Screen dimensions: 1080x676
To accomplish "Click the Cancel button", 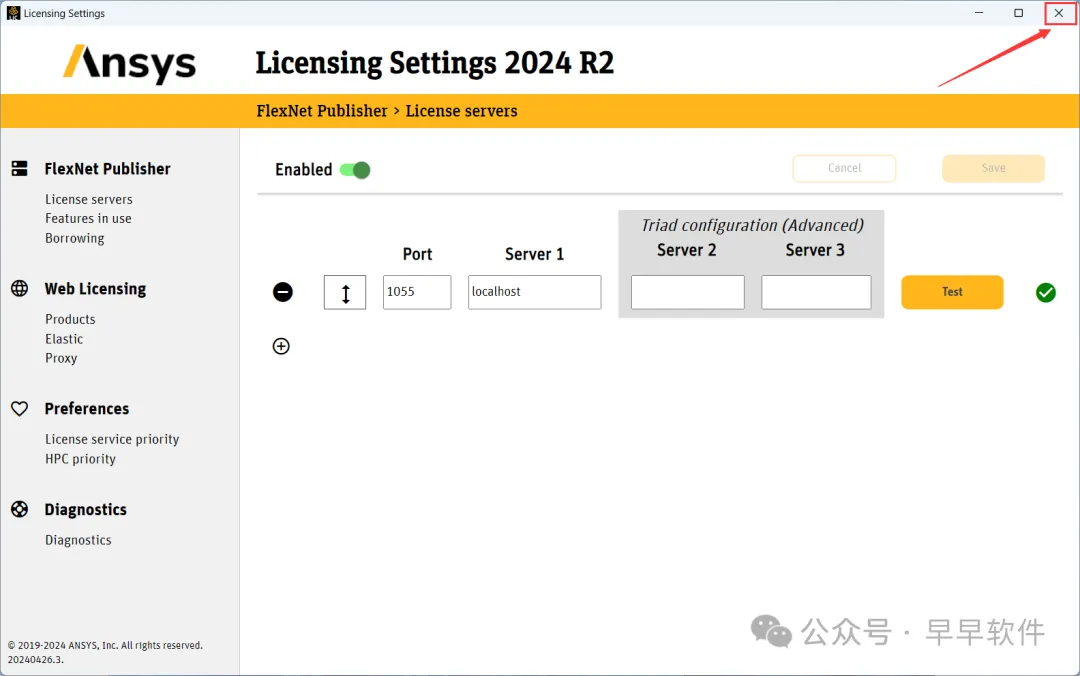I will point(844,168).
